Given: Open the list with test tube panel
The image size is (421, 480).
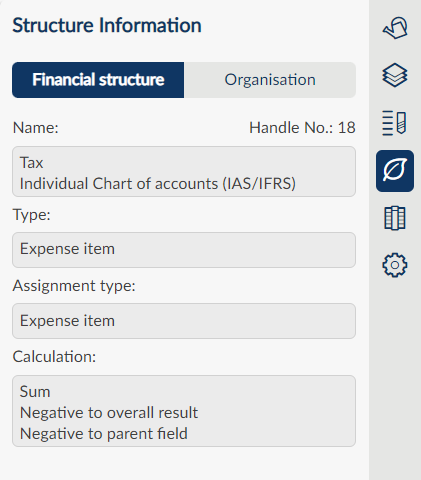Looking at the screenshot, I should click(394, 123).
